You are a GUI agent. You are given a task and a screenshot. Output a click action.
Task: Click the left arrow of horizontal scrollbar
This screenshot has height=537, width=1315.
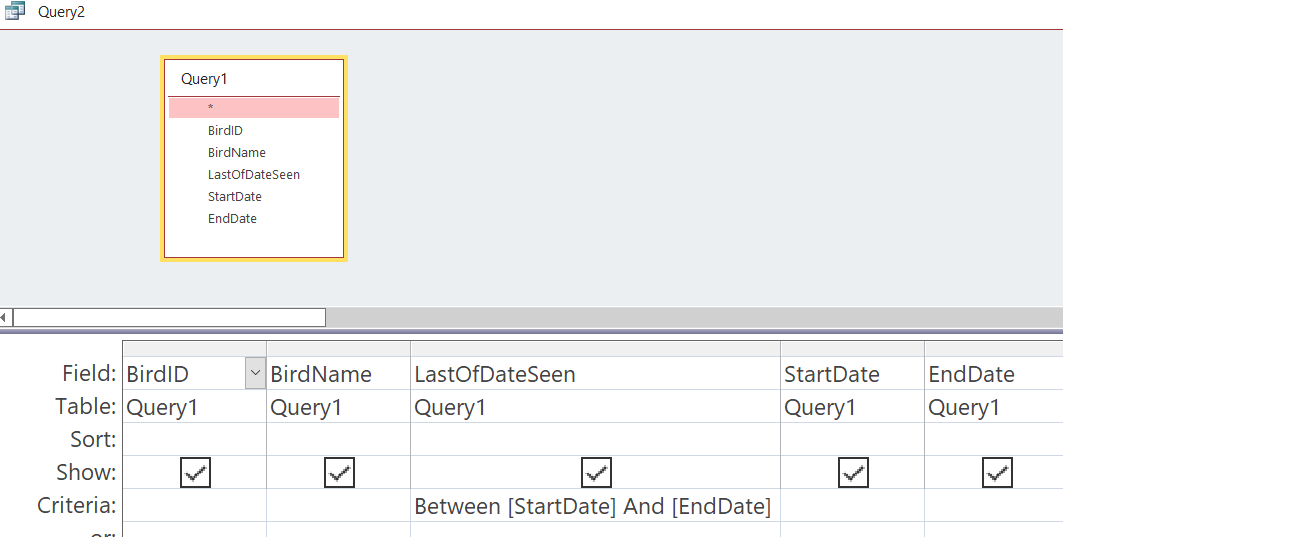5,318
